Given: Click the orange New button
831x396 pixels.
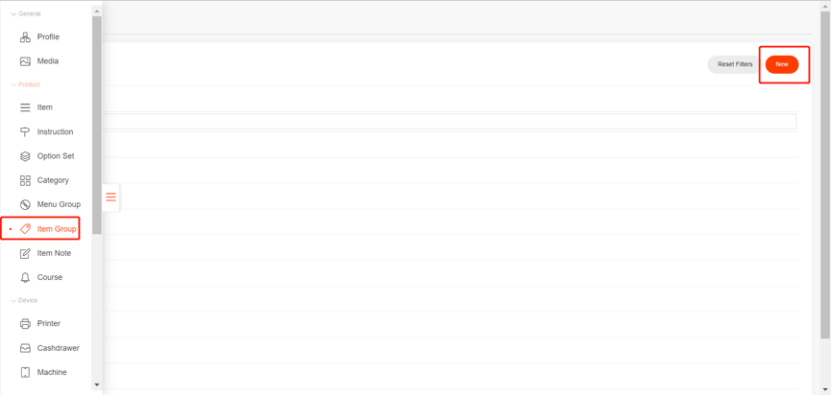Looking at the screenshot, I should [782, 64].
